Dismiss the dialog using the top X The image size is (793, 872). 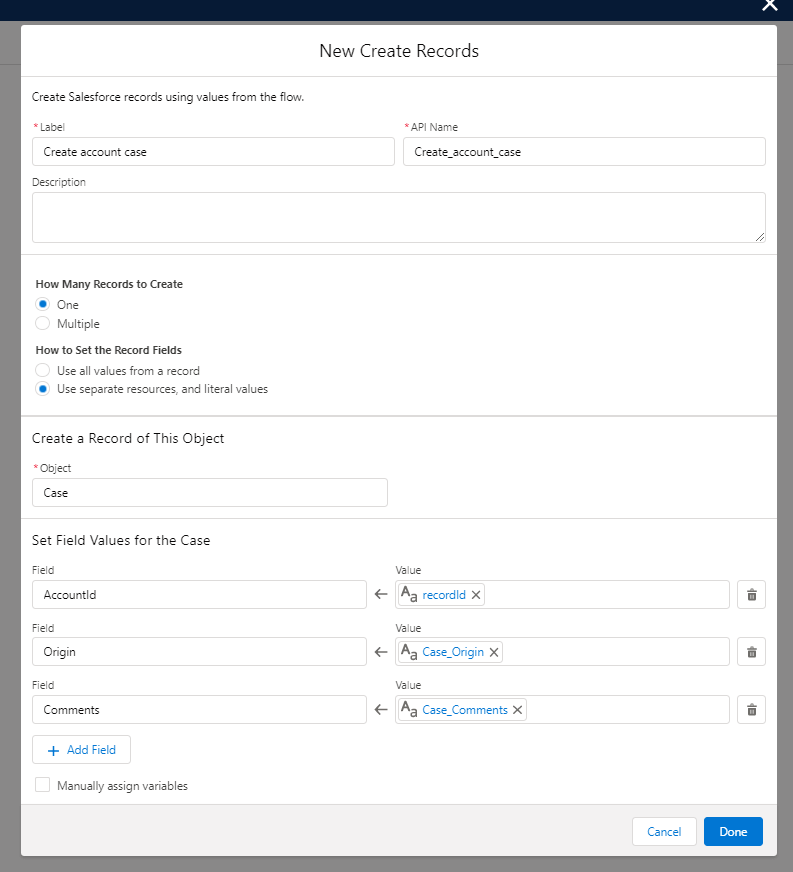point(769,6)
